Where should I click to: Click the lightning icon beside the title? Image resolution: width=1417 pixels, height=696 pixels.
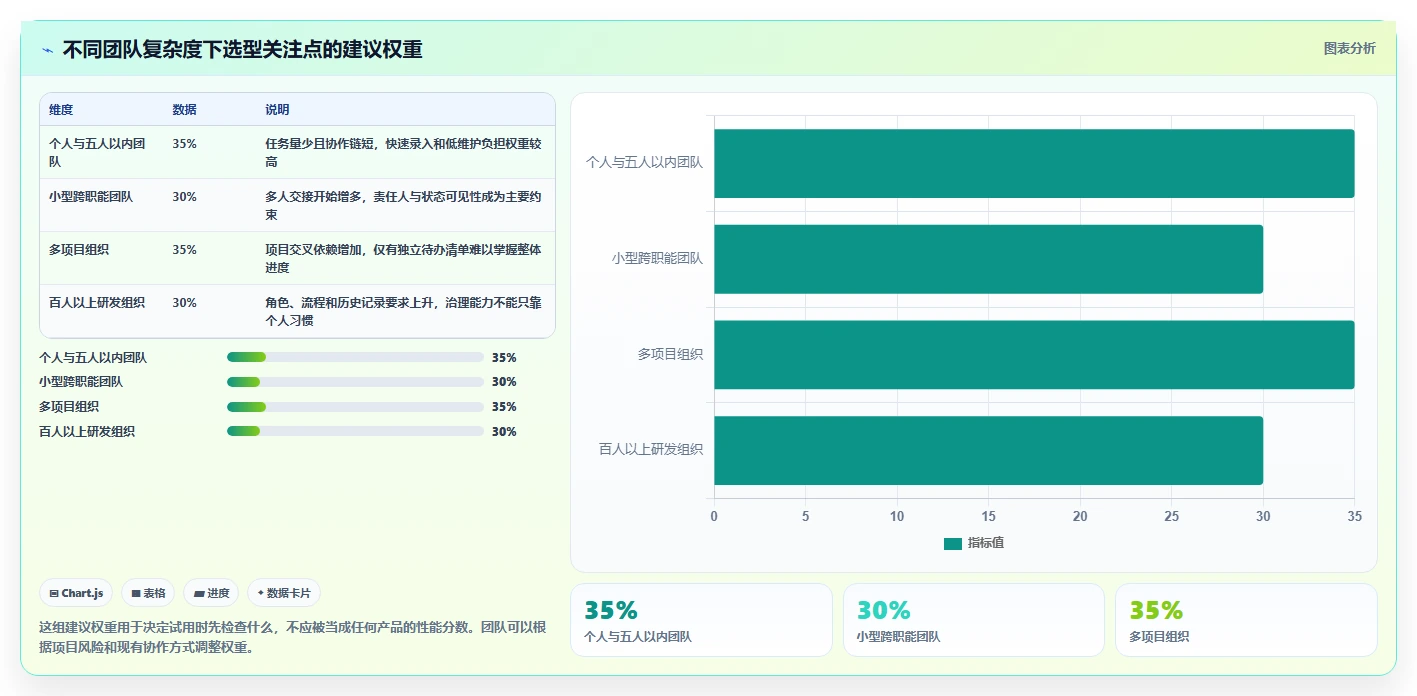[48, 50]
